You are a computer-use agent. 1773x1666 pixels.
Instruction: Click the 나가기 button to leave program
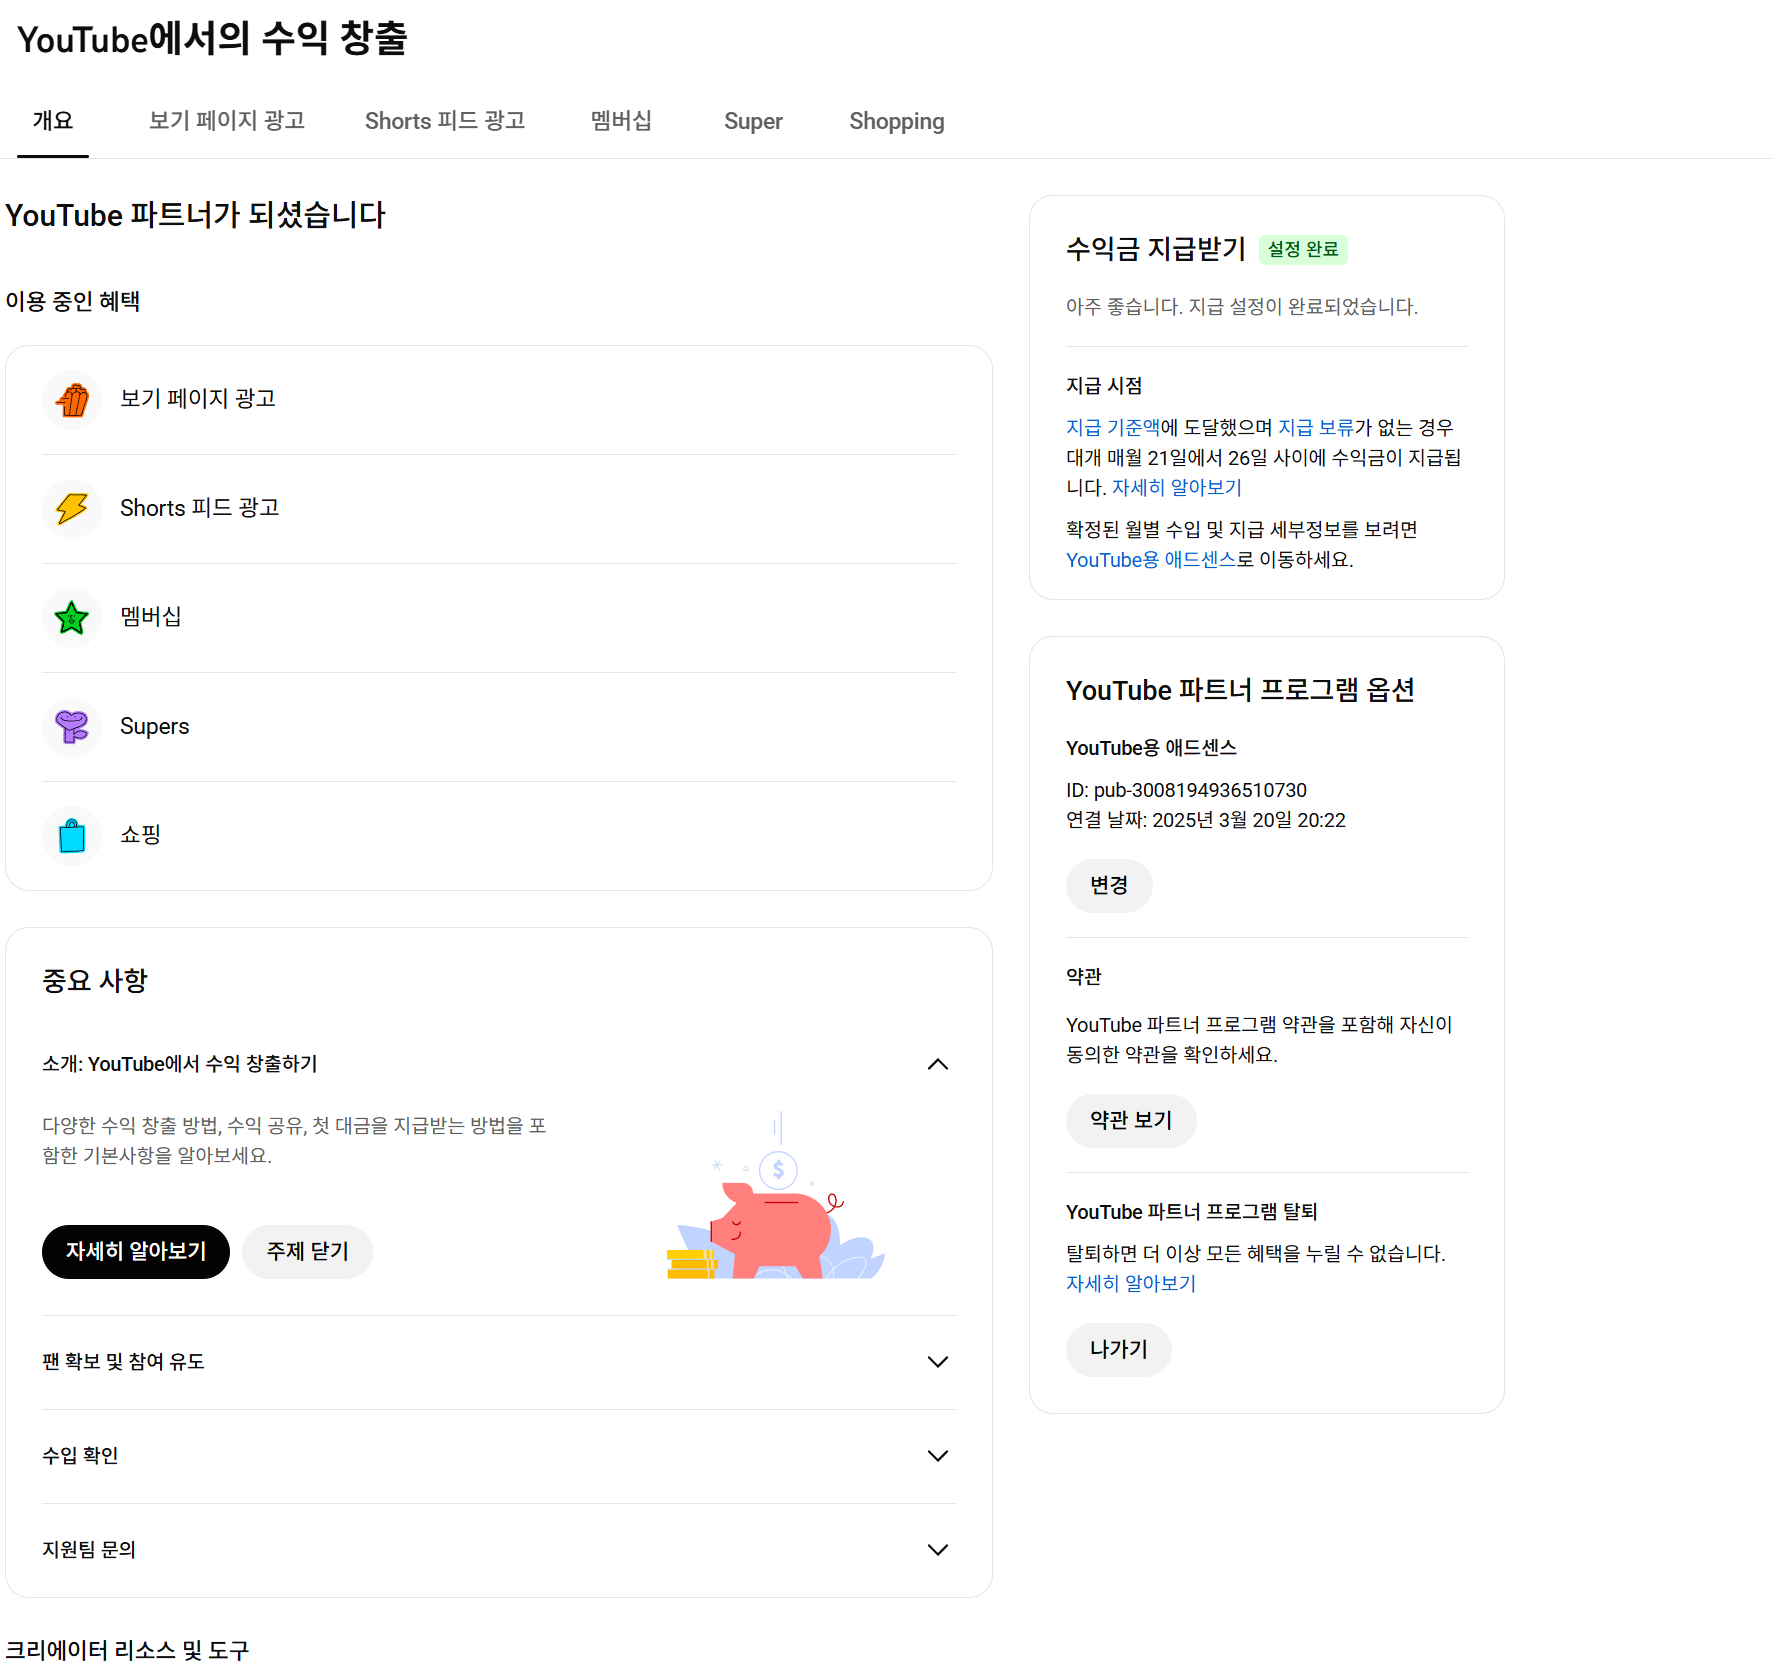coord(1118,1350)
